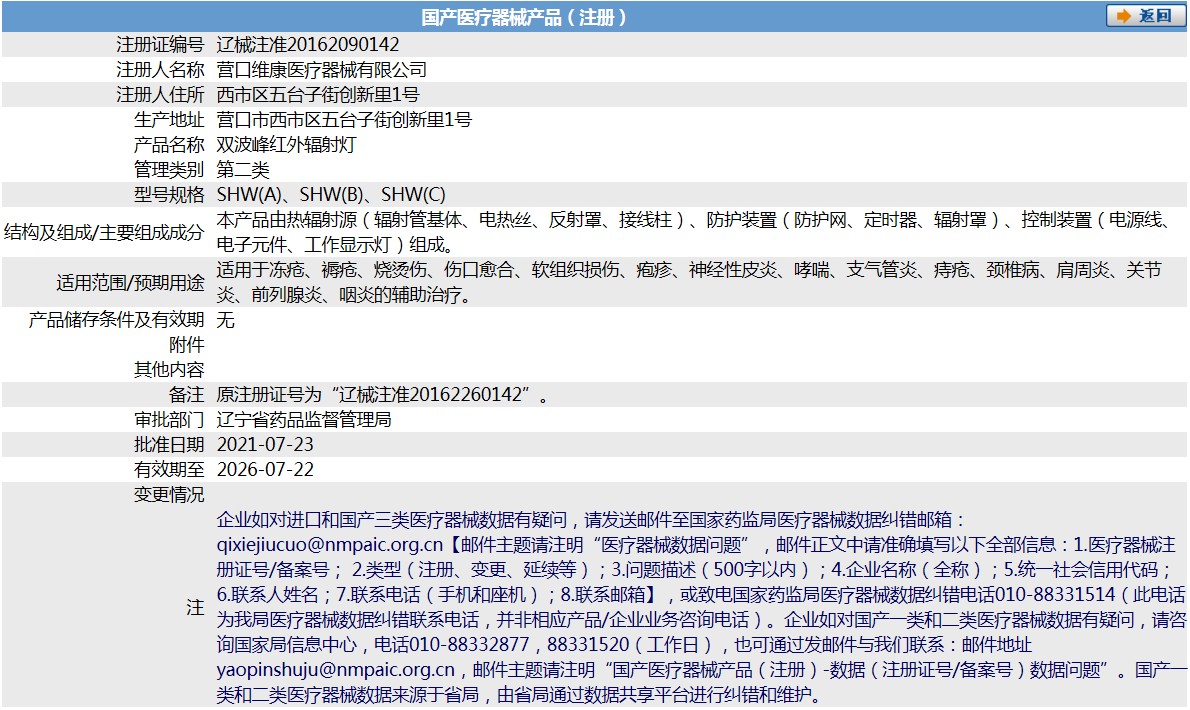Click the 批准日期 label
Screen dimensions: 1190x710
[169, 445]
